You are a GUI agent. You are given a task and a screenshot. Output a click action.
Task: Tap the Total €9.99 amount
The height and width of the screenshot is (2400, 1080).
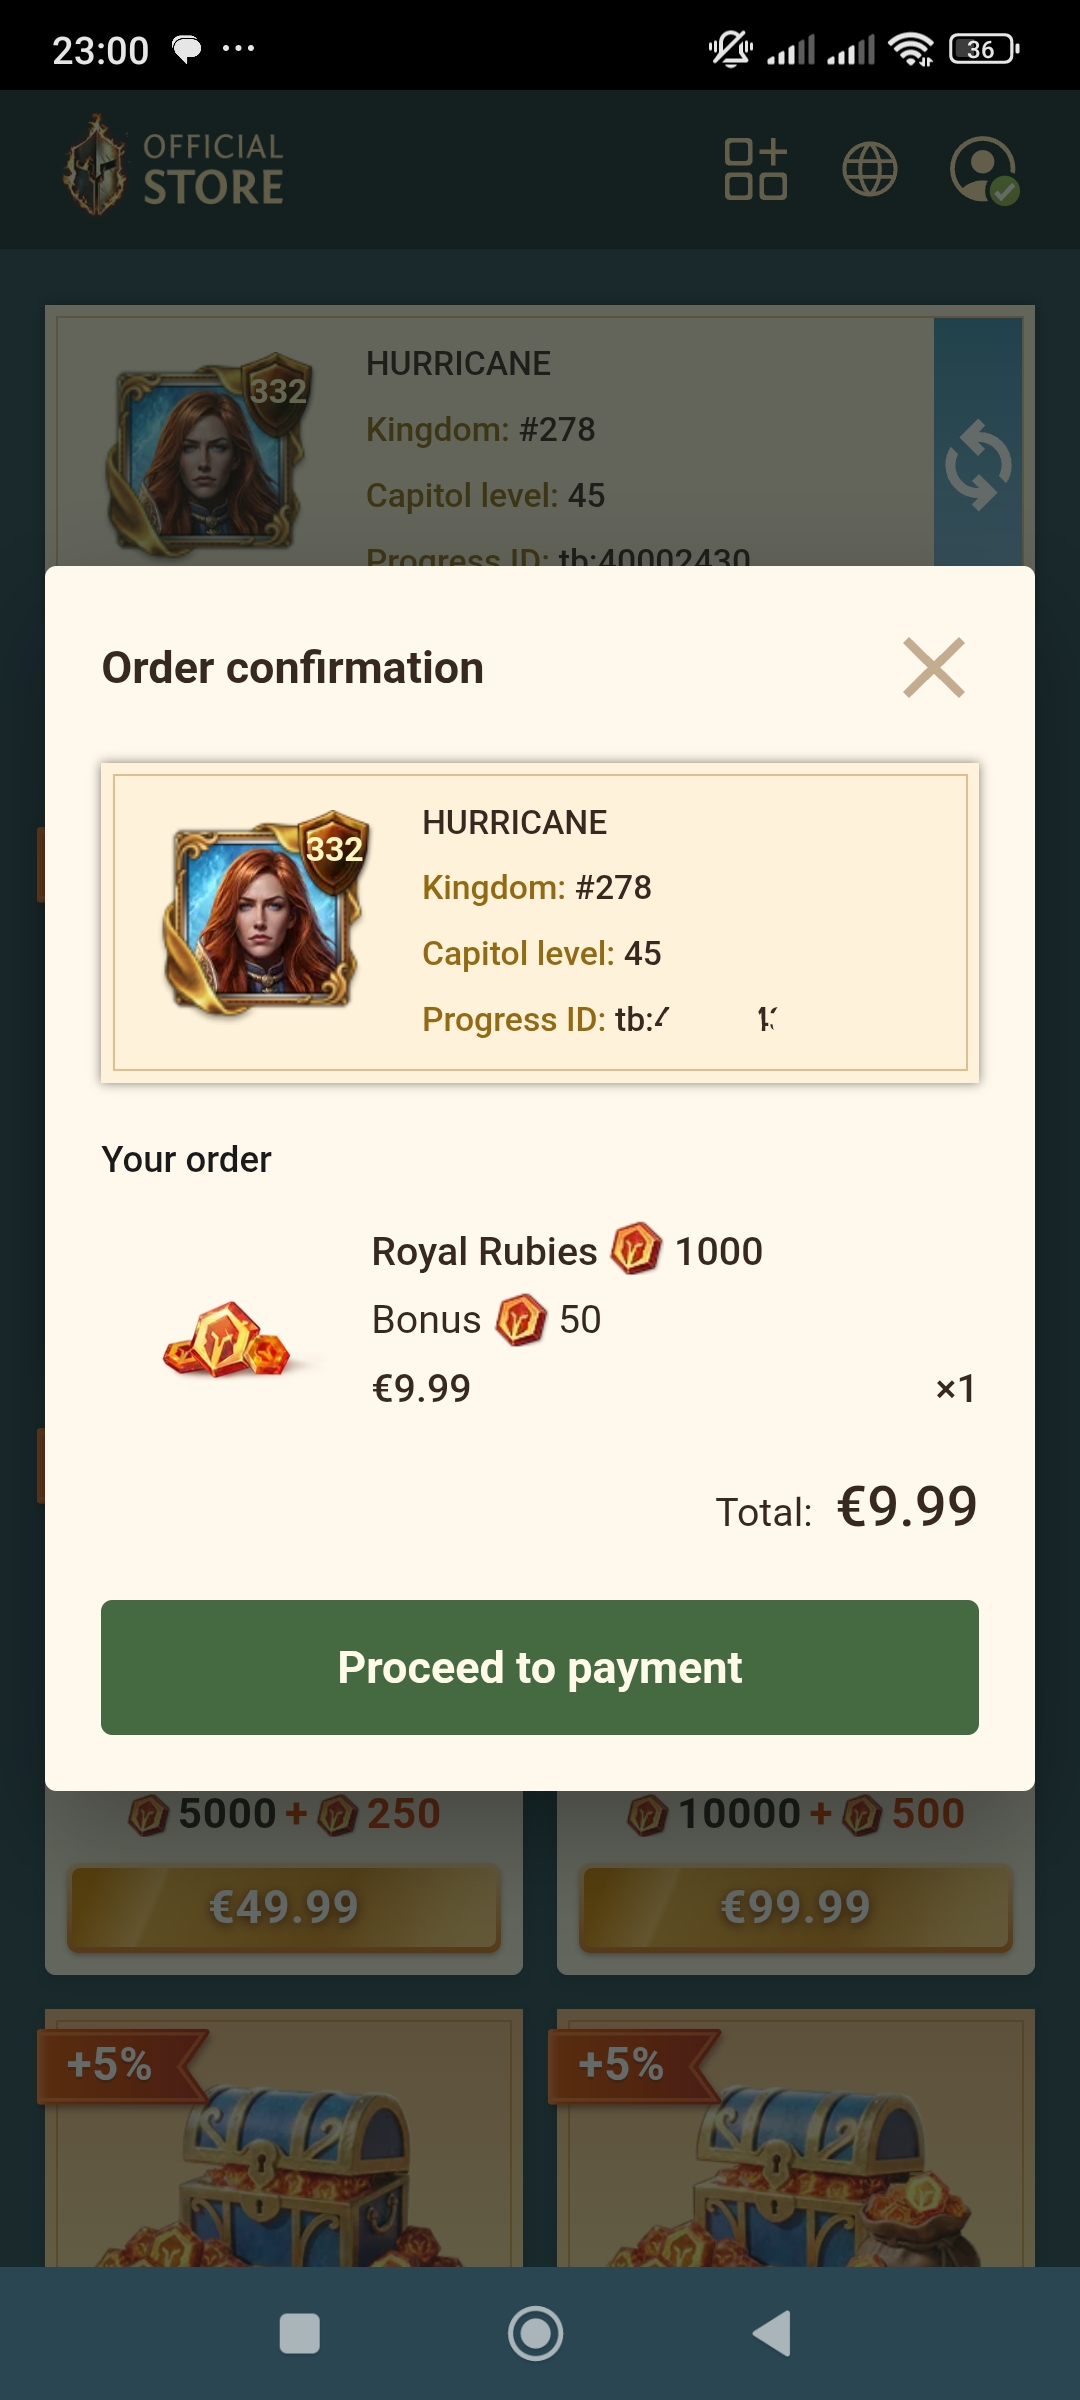[907, 1507]
